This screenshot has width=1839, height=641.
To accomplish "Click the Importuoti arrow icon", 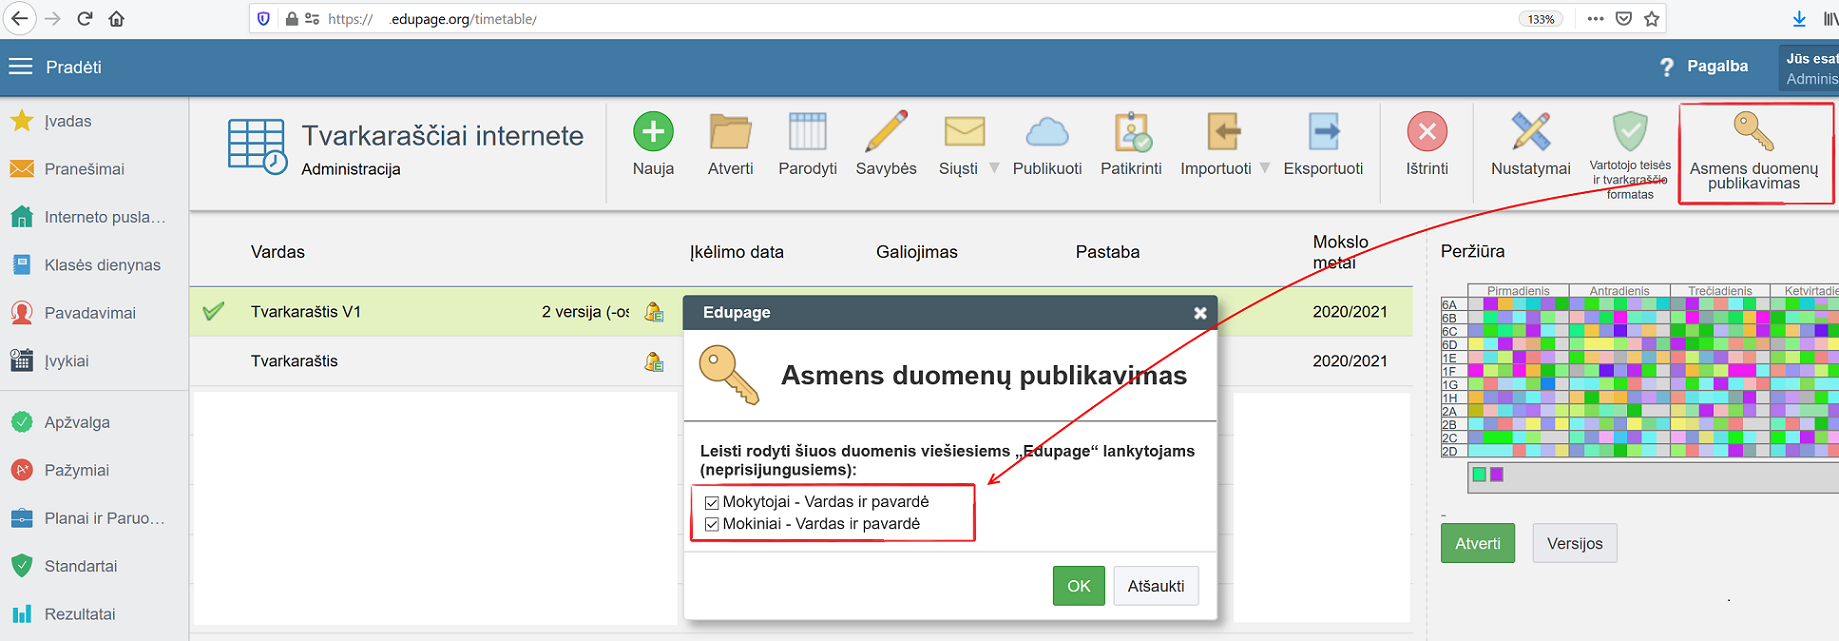I will coord(1223,131).
